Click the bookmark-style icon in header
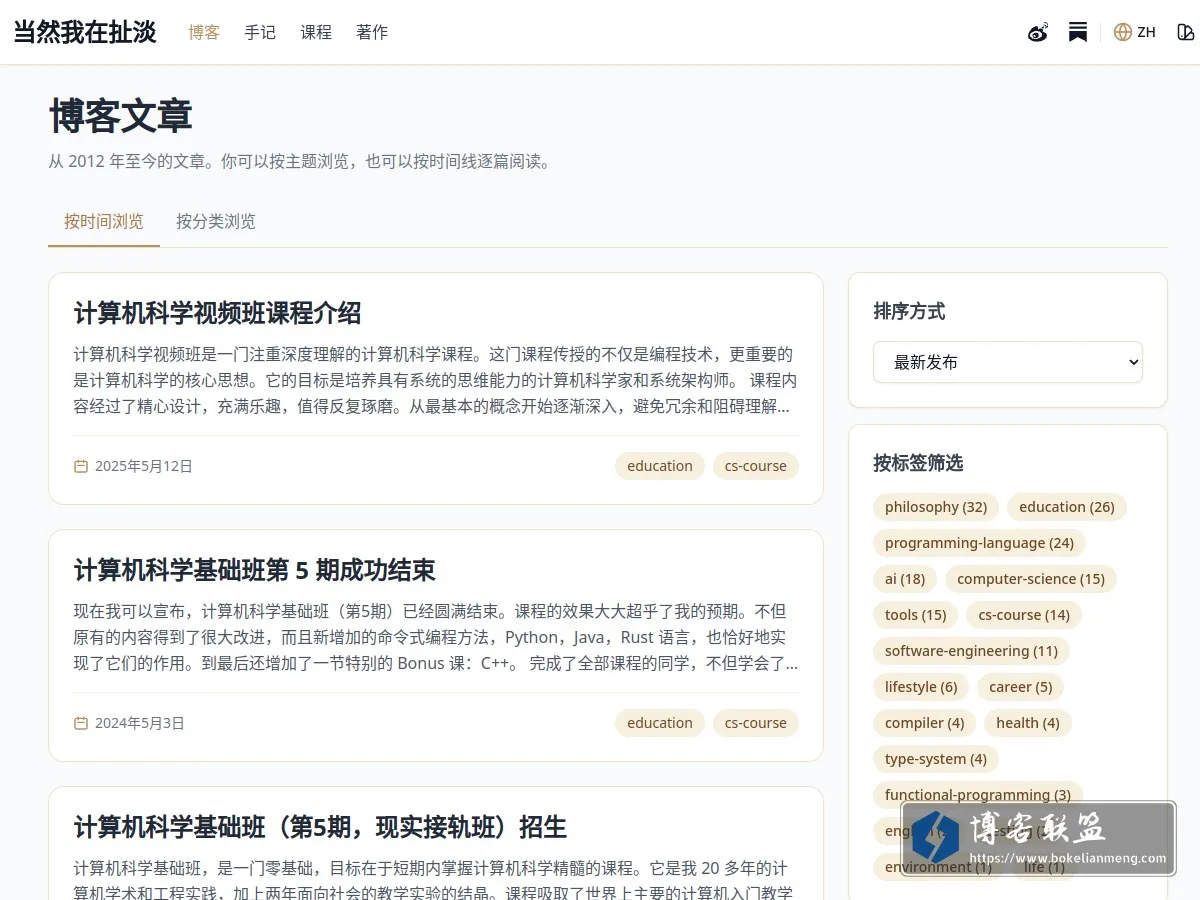The width and height of the screenshot is (1200, 900). coord(1078,32)
